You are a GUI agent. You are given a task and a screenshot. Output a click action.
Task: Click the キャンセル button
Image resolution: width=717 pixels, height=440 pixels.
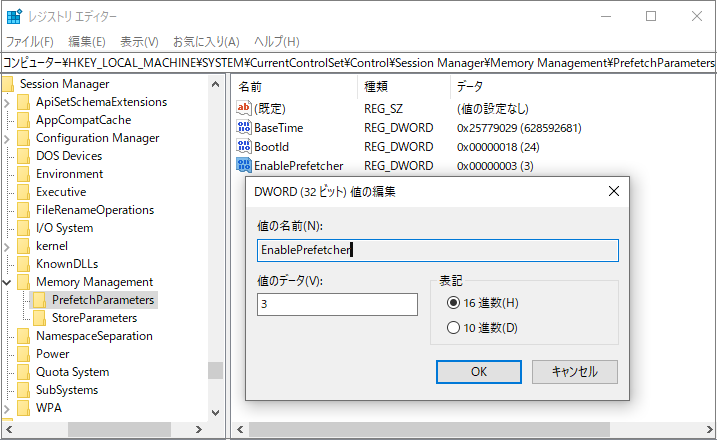point(575,372)
